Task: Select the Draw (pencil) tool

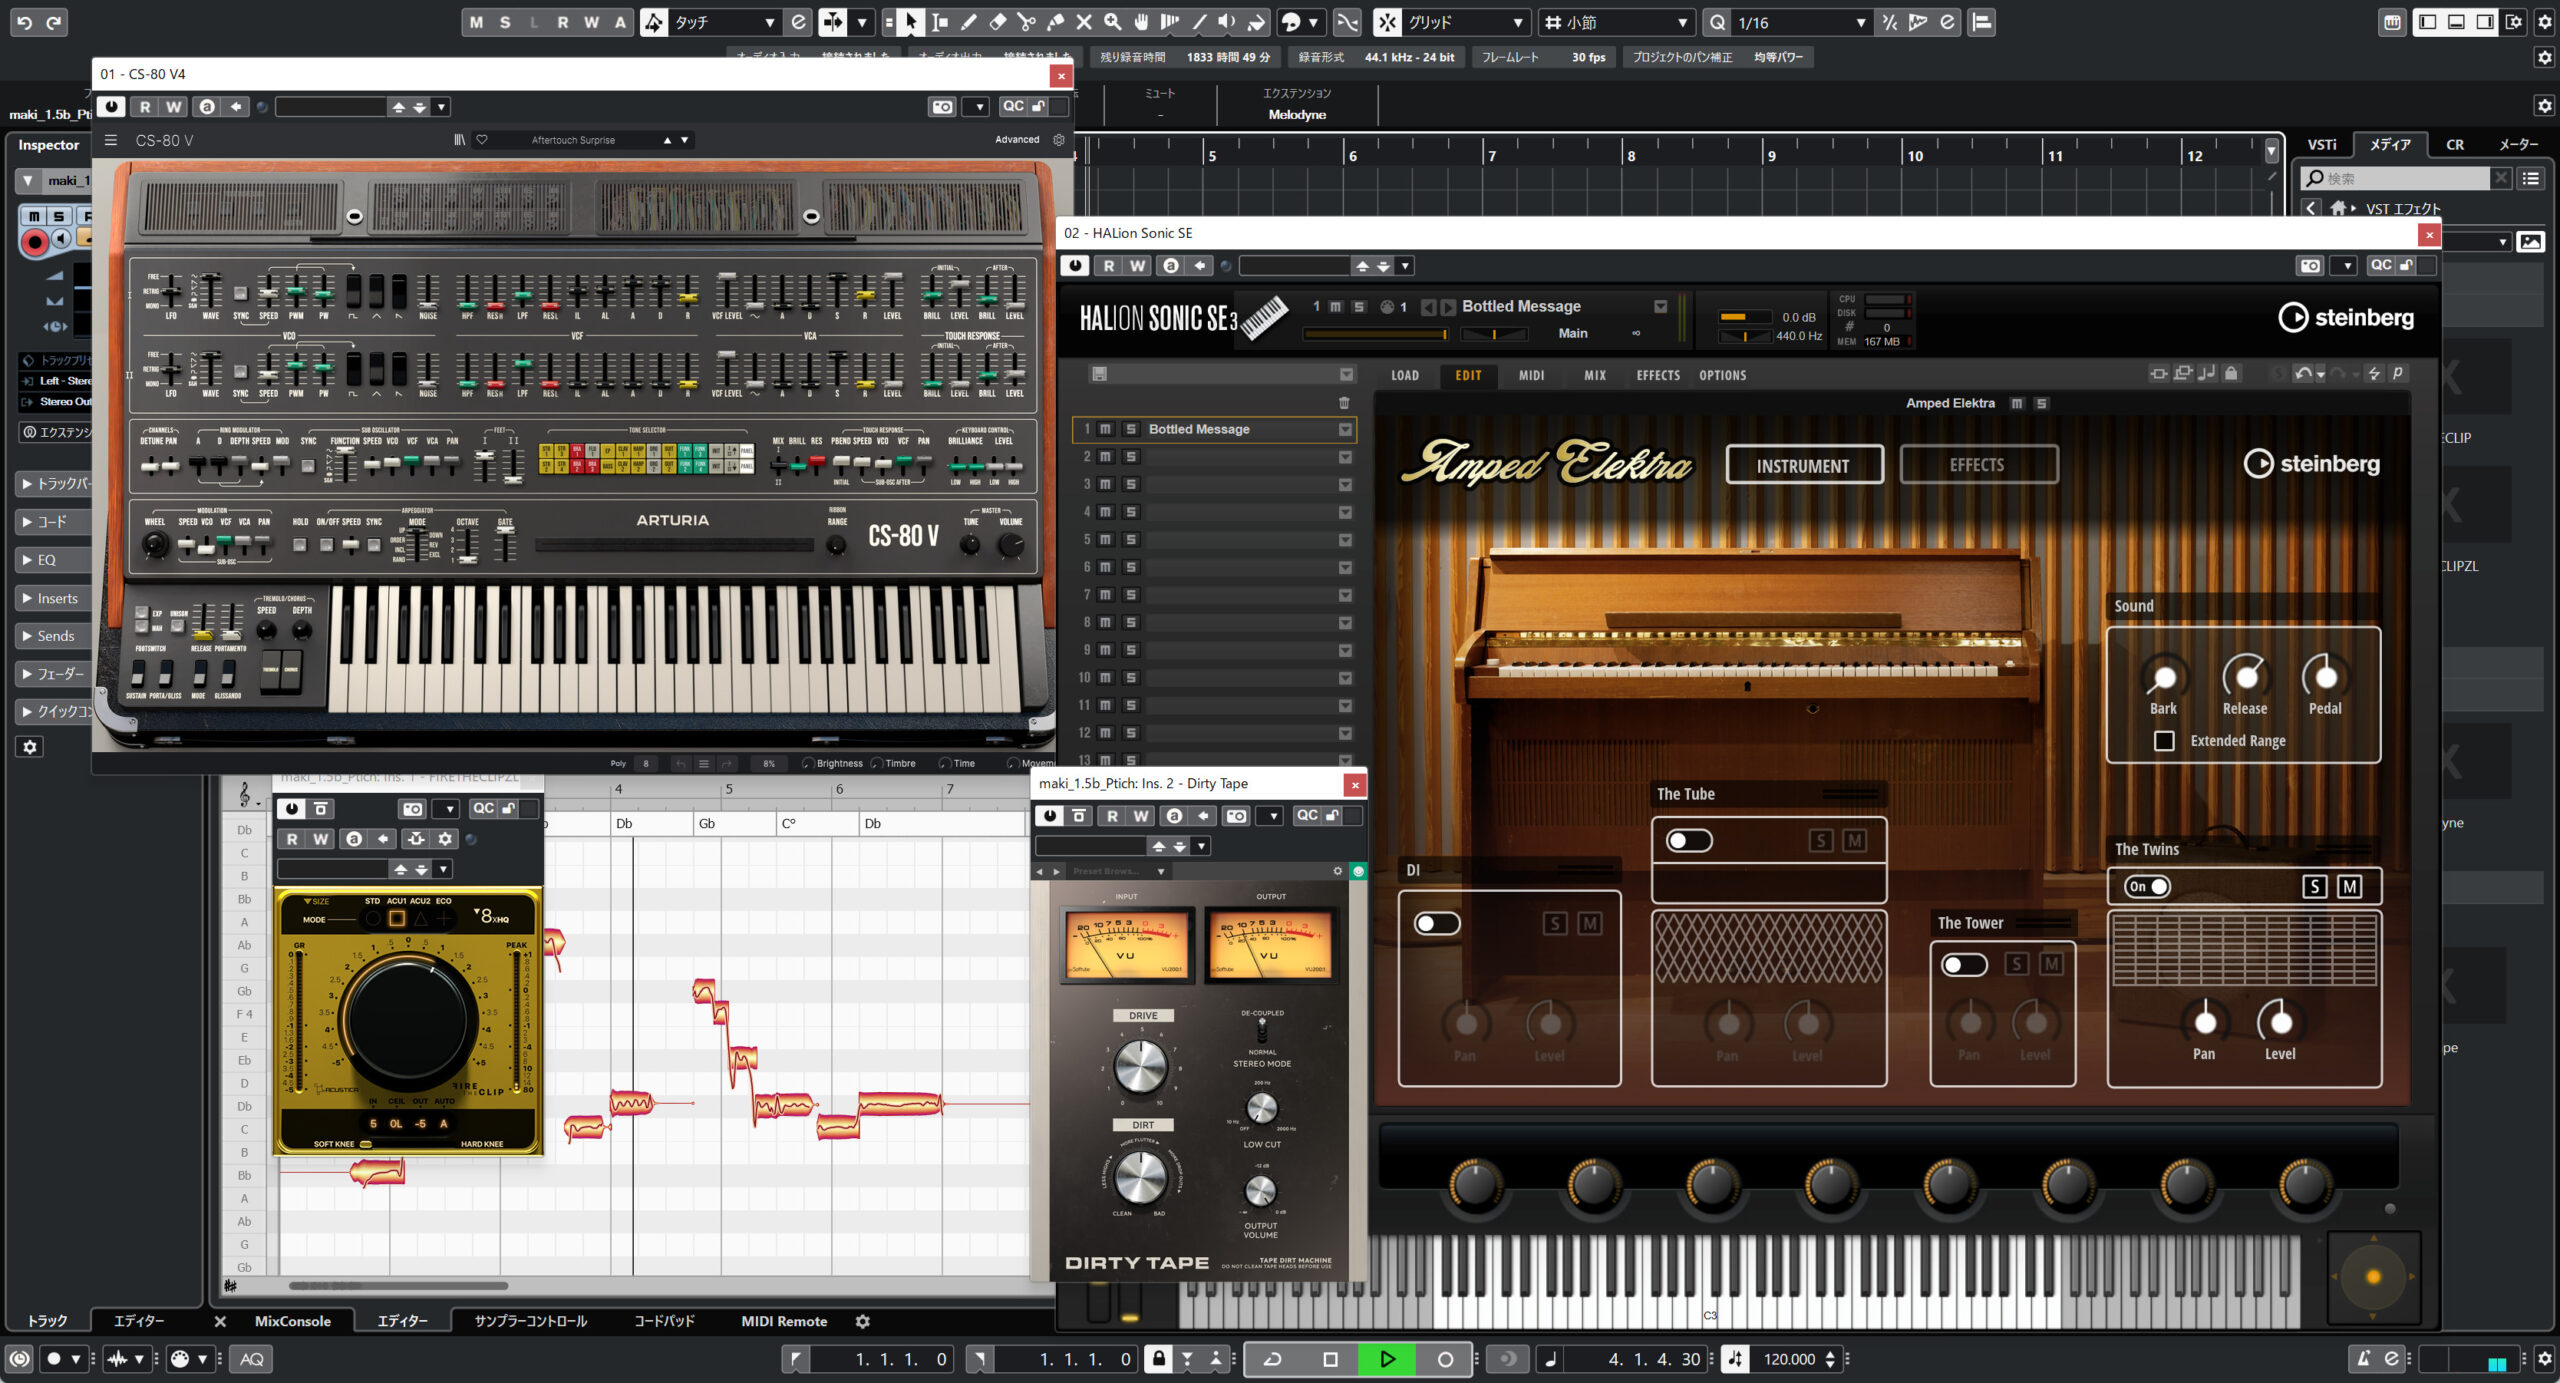Action: coord(968,22)
